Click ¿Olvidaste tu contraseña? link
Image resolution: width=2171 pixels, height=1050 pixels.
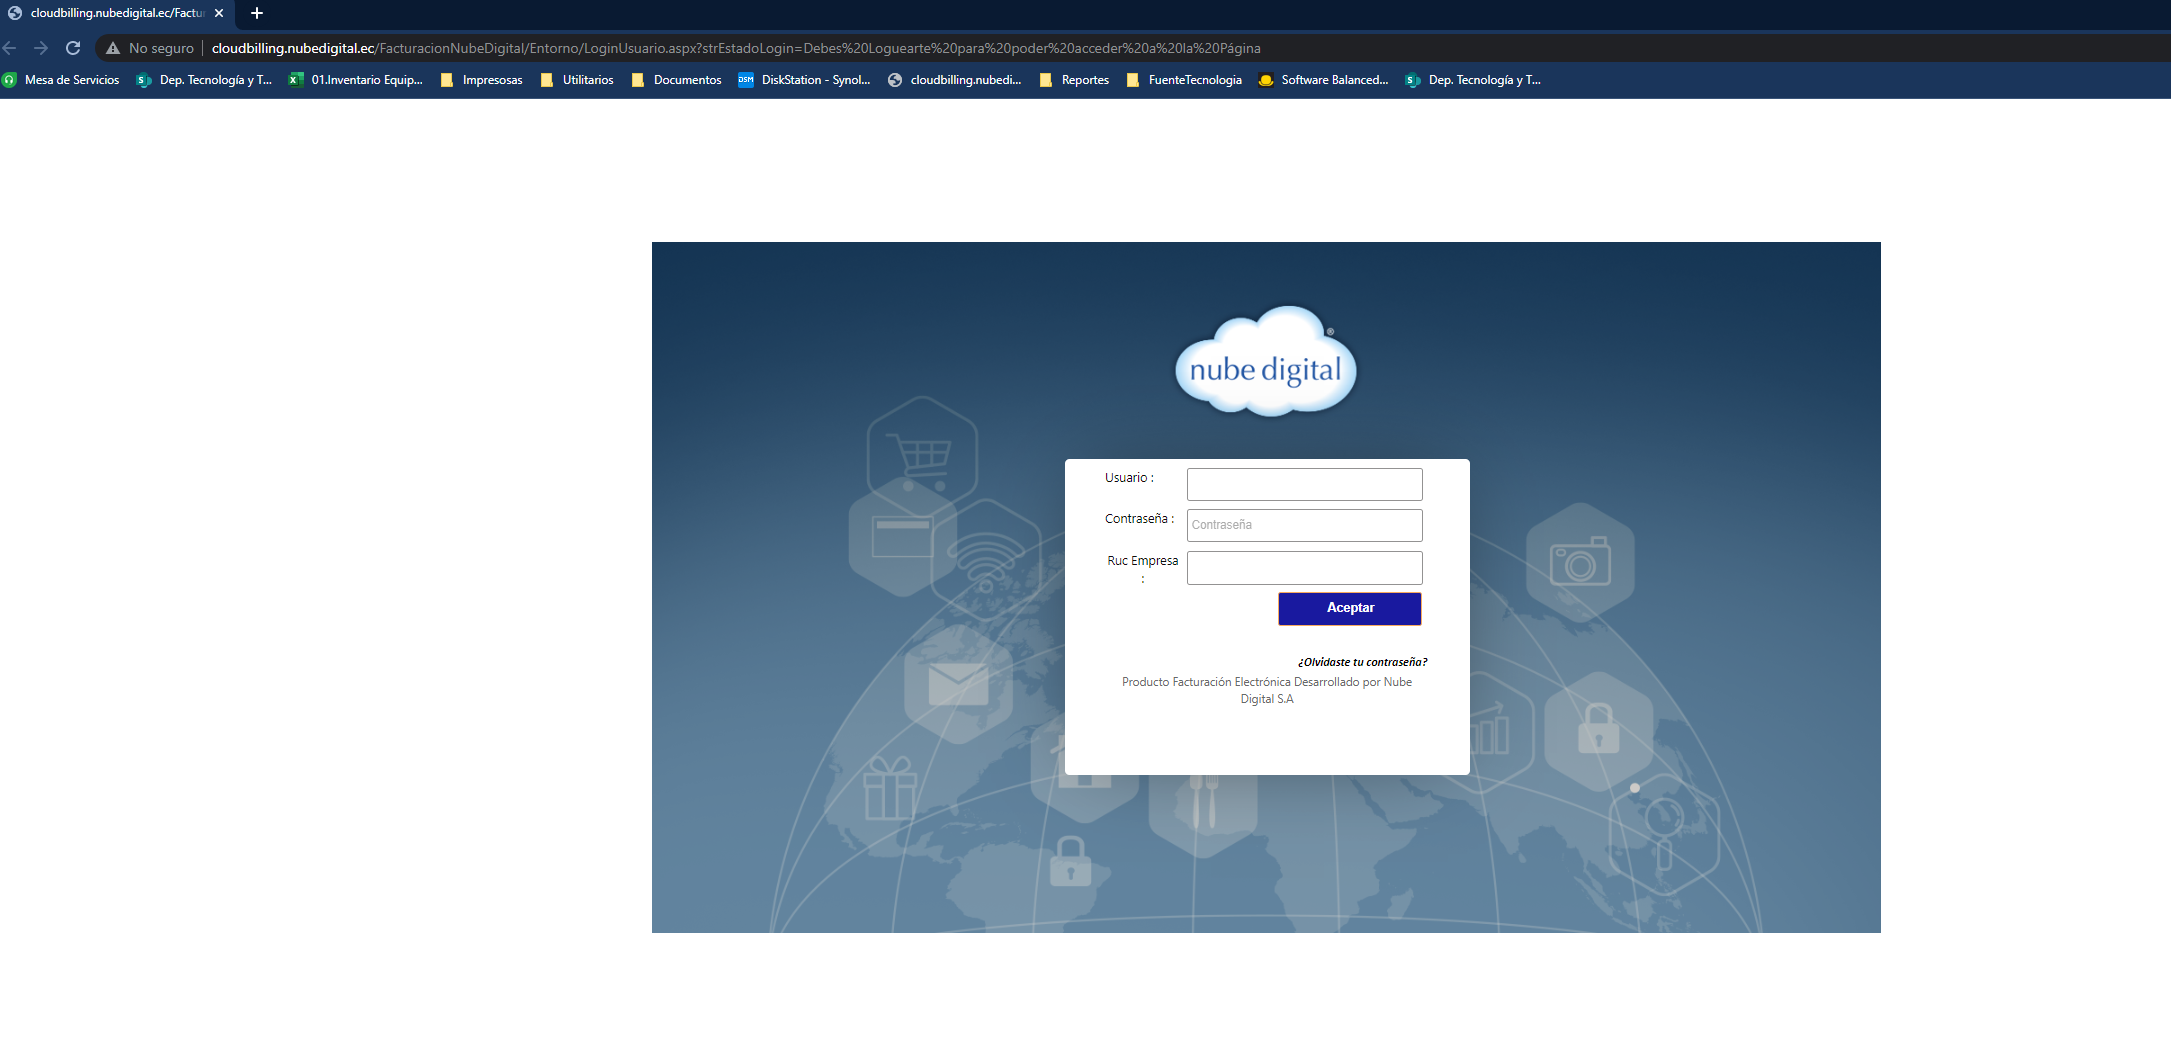click(1362, 662)
